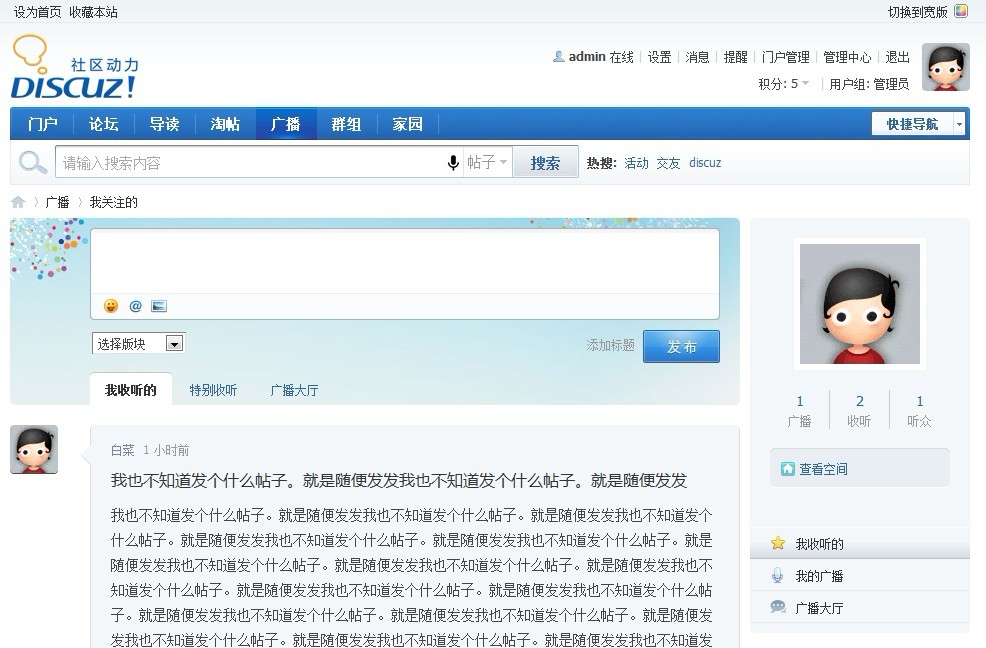Open the 广播 navigation item
Image resolution: width=986 pixels, height=648 pixels.
point(285,124)
